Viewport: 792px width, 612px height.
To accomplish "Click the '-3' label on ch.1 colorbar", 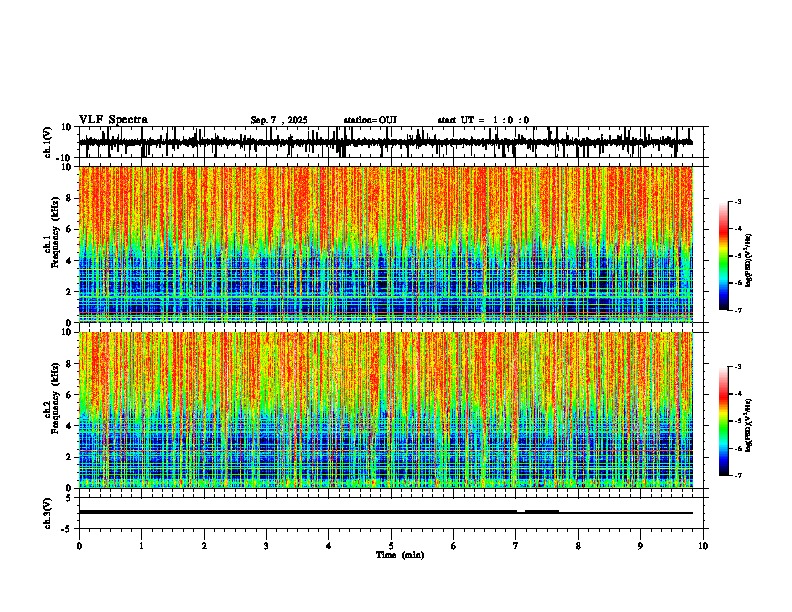I will pos(738,201).
